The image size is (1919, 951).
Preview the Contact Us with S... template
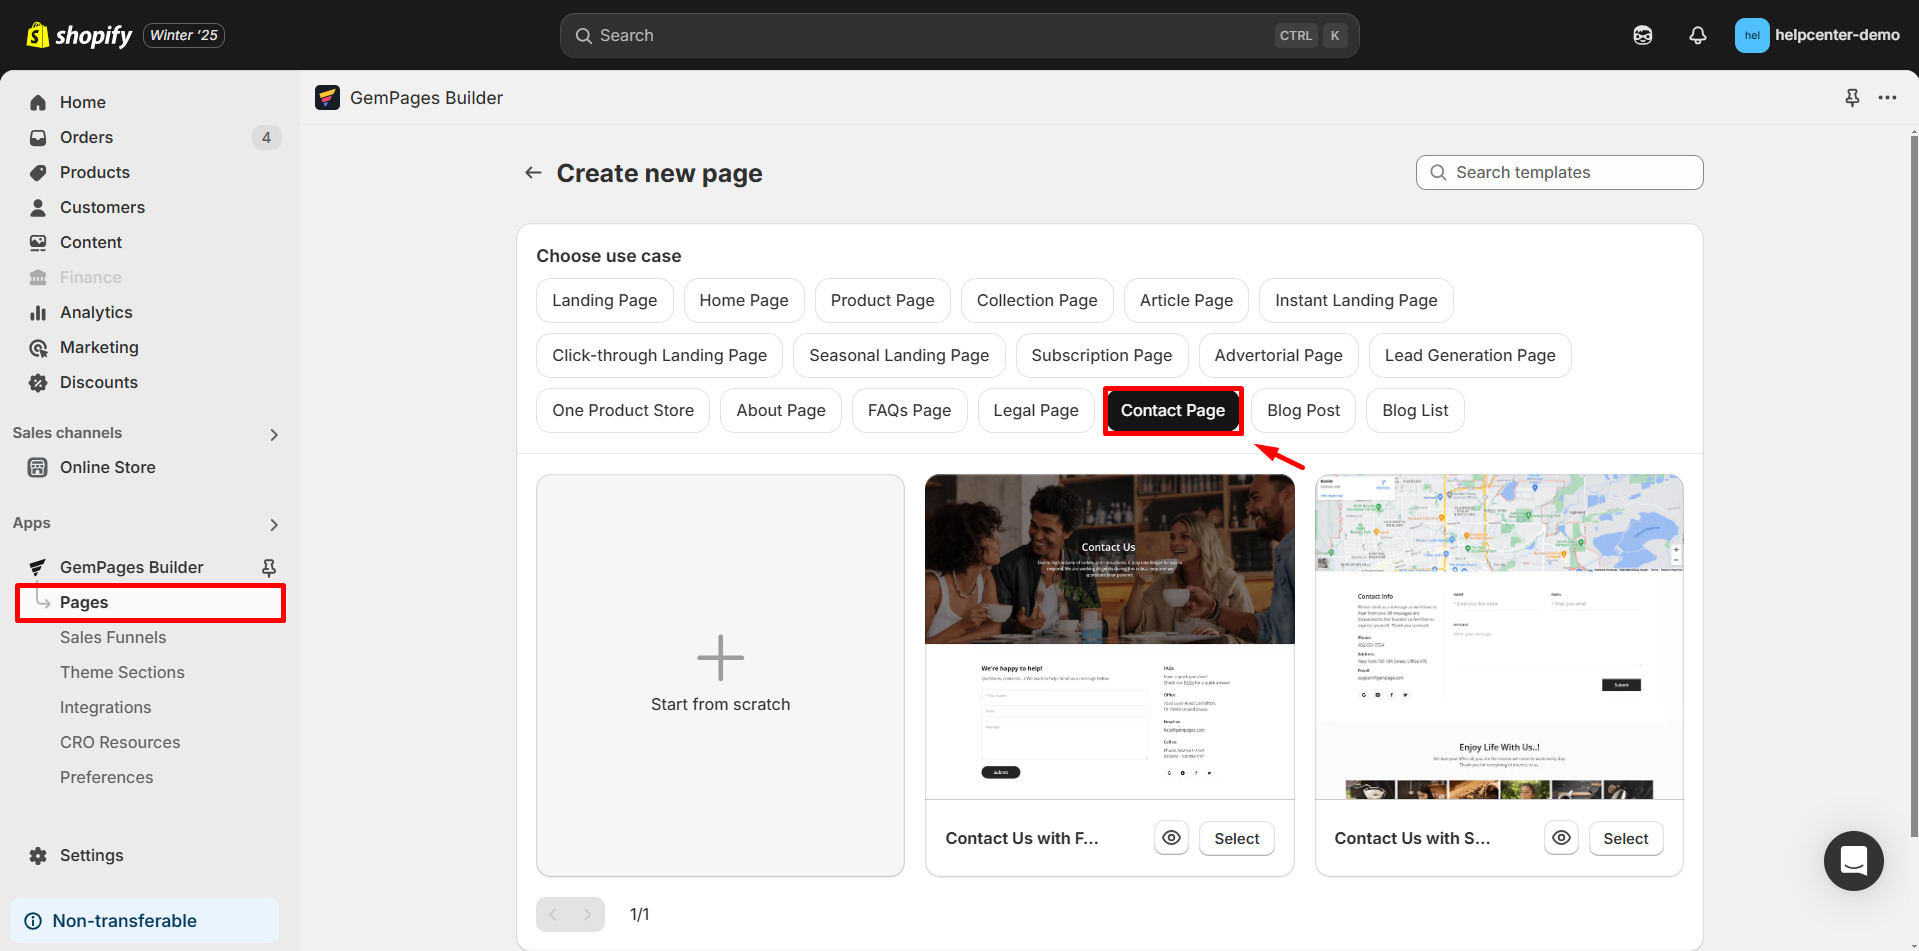[1560, 838]
